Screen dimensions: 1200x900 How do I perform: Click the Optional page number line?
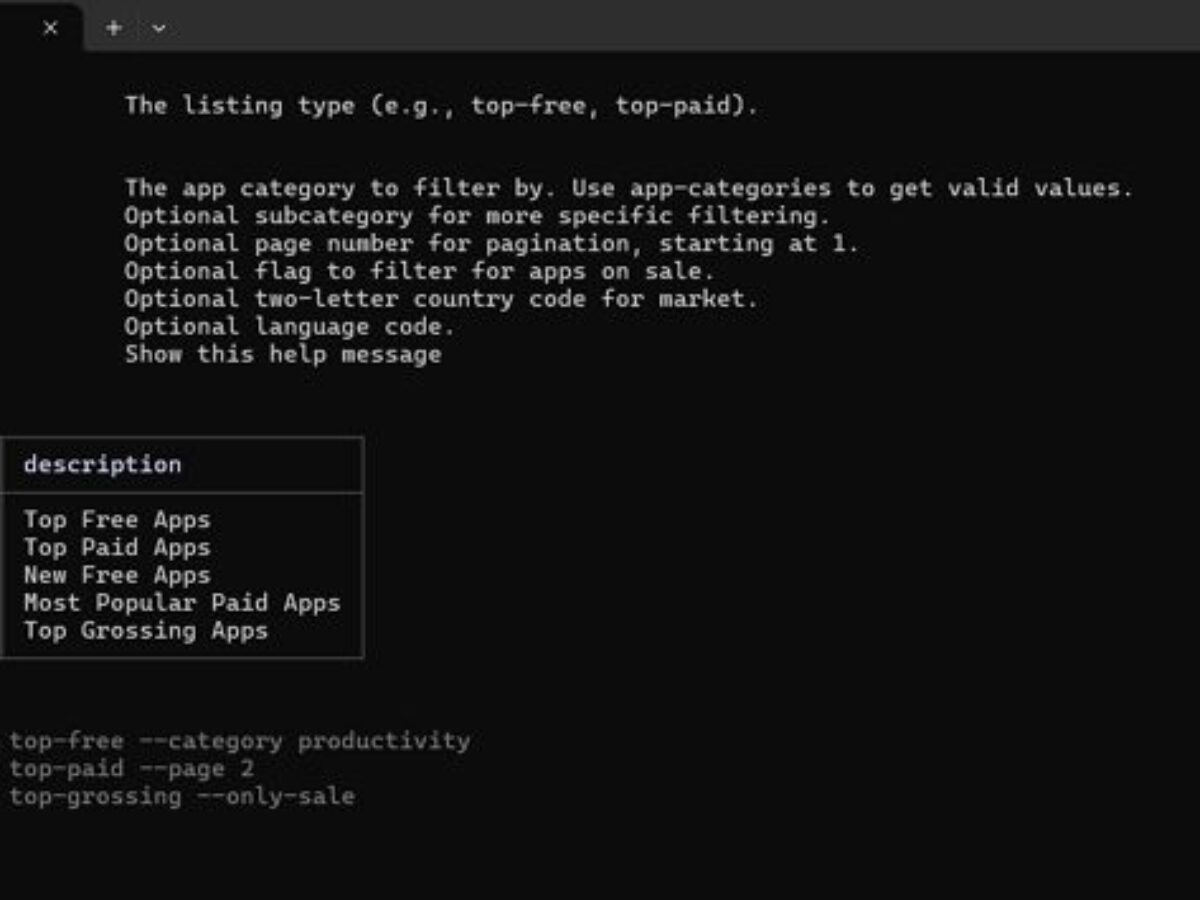(491, 244)
